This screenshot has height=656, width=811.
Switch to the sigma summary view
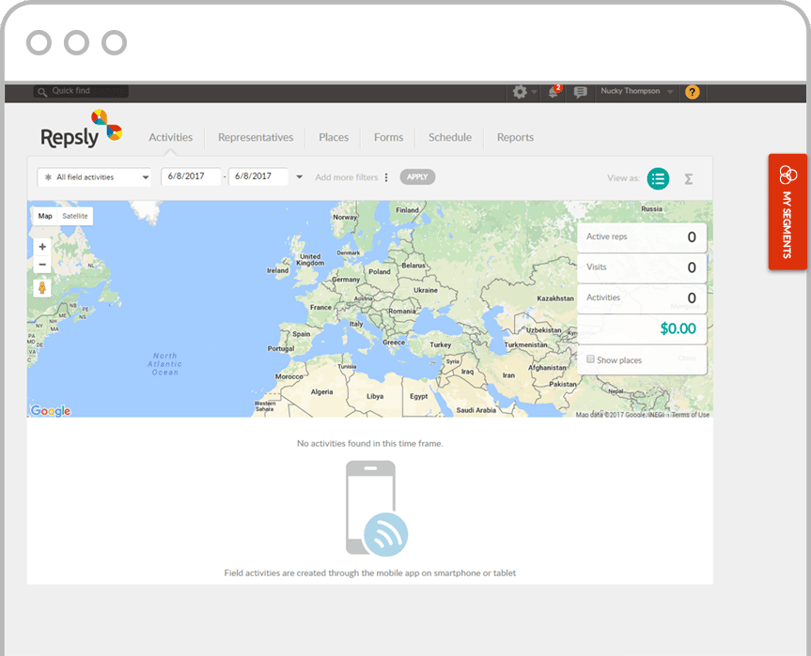(688, 179)
